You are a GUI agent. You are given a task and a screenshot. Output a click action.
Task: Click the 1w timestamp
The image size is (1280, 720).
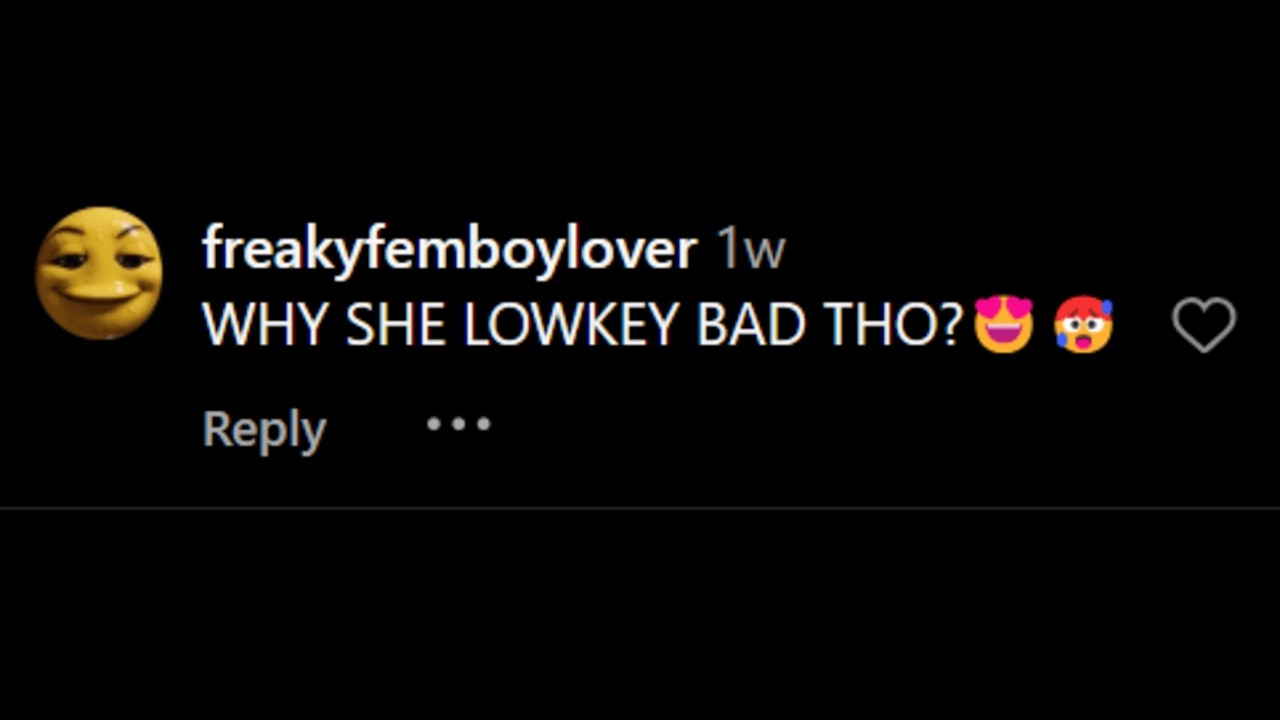[x=751, y=249]
